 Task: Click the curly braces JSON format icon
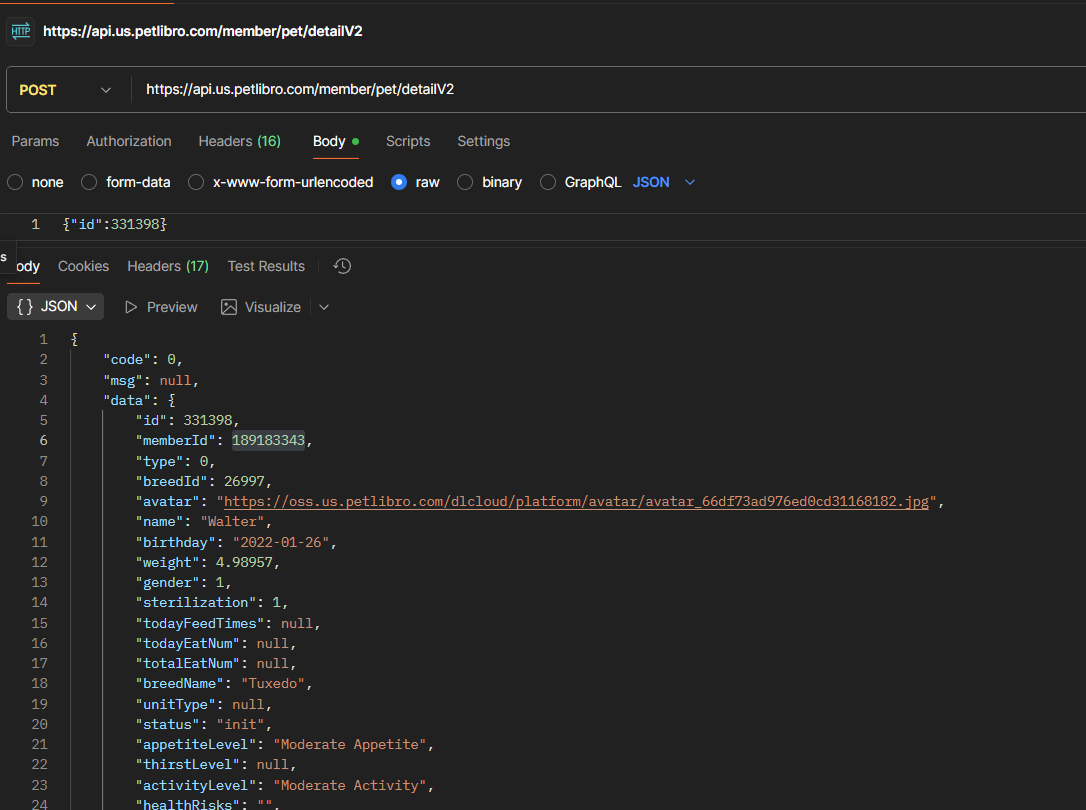click(26, 307)
